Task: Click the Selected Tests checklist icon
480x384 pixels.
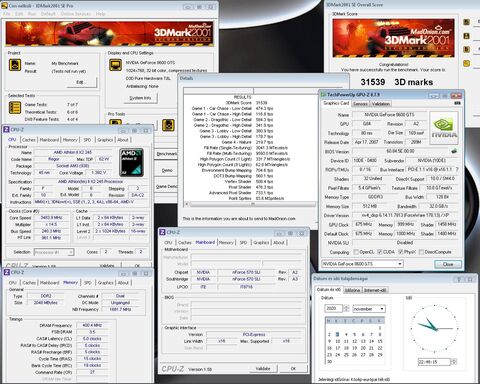Action: (15, 108)
